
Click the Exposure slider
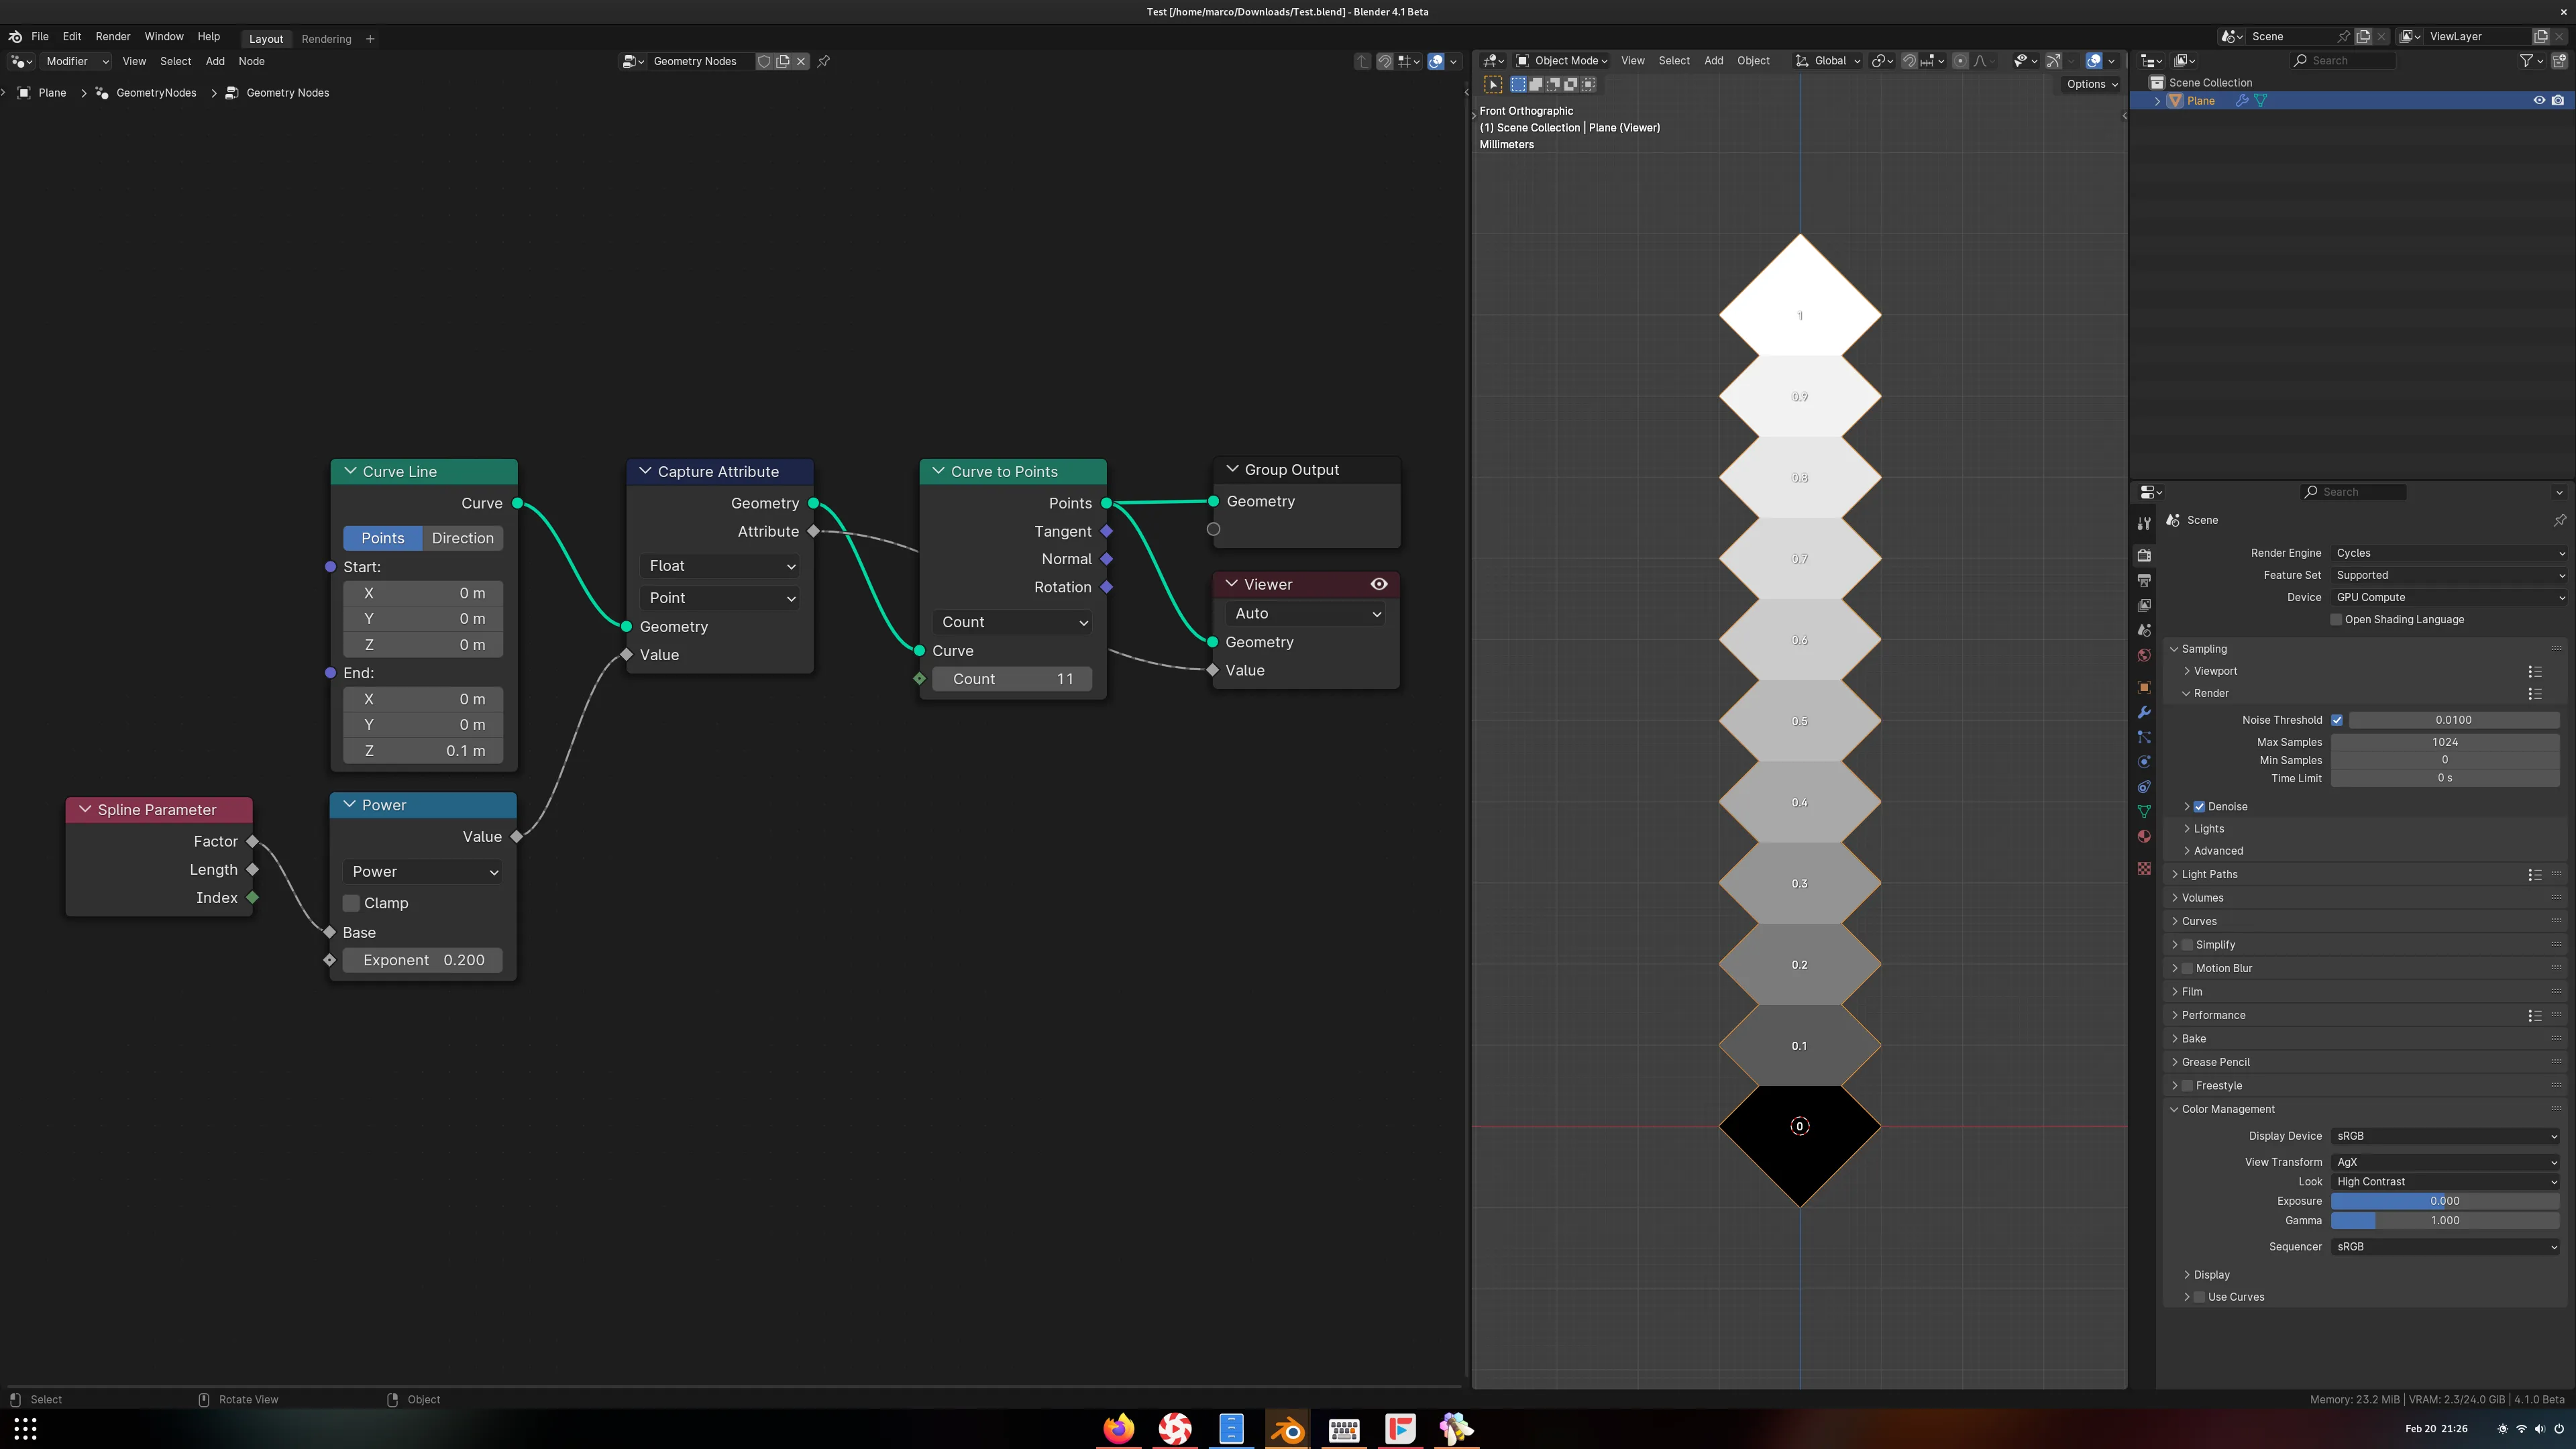(x=2445, y=1201)
